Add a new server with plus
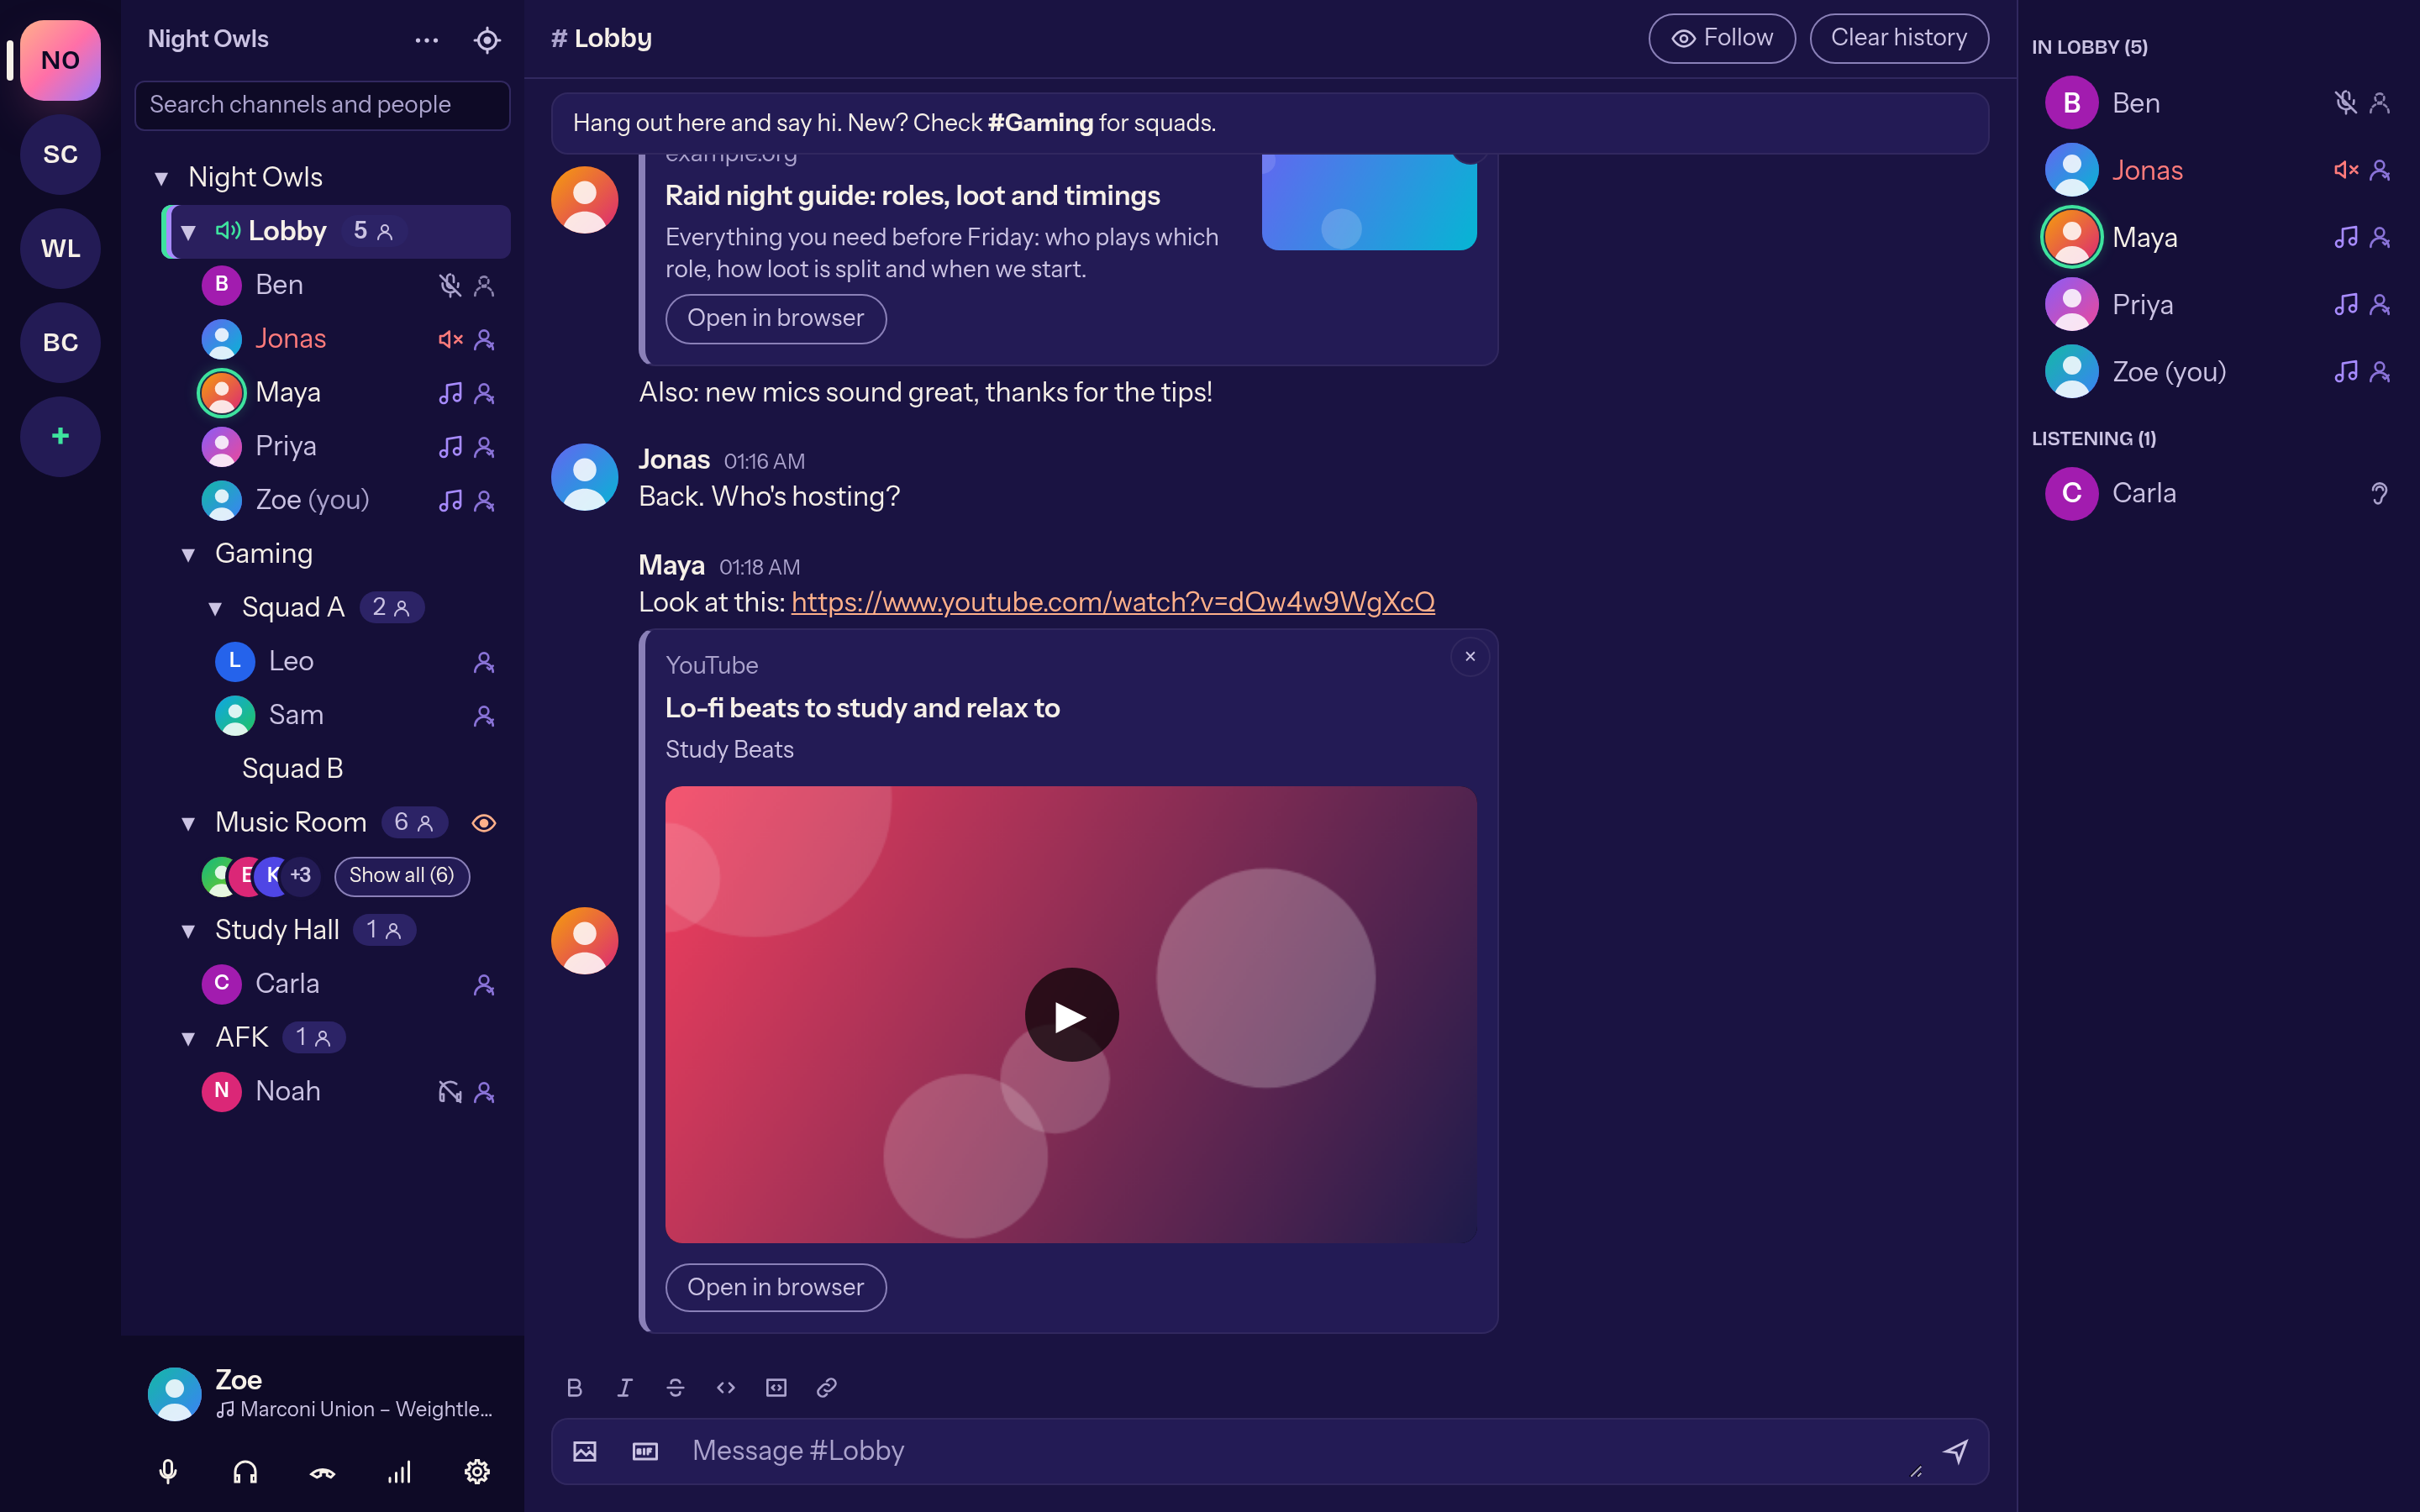The width and height of the screenshot is (2420, 1512). point(60,436)
